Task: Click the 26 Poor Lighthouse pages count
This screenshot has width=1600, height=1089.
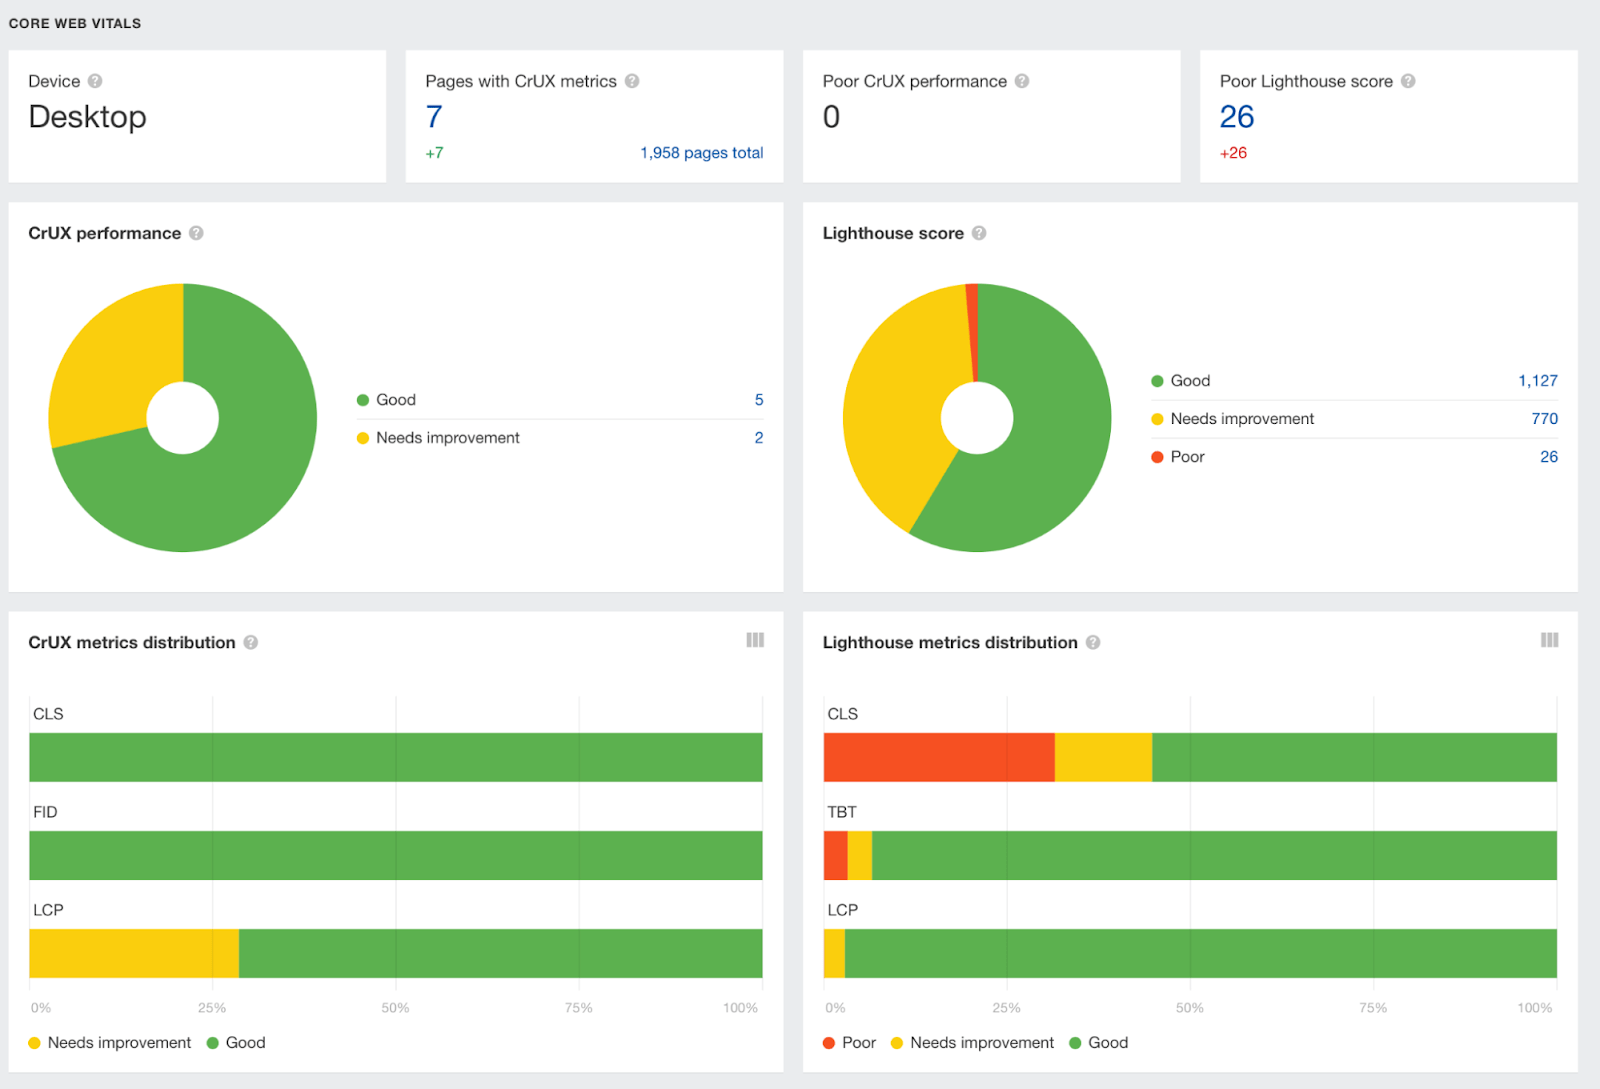Action: point(1549,456)
